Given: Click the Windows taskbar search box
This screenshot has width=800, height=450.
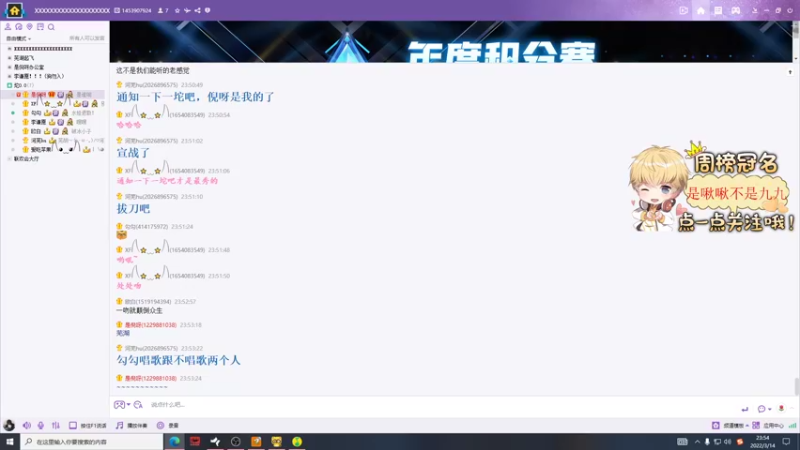Looking at the screenshot, I should [92, 441].
